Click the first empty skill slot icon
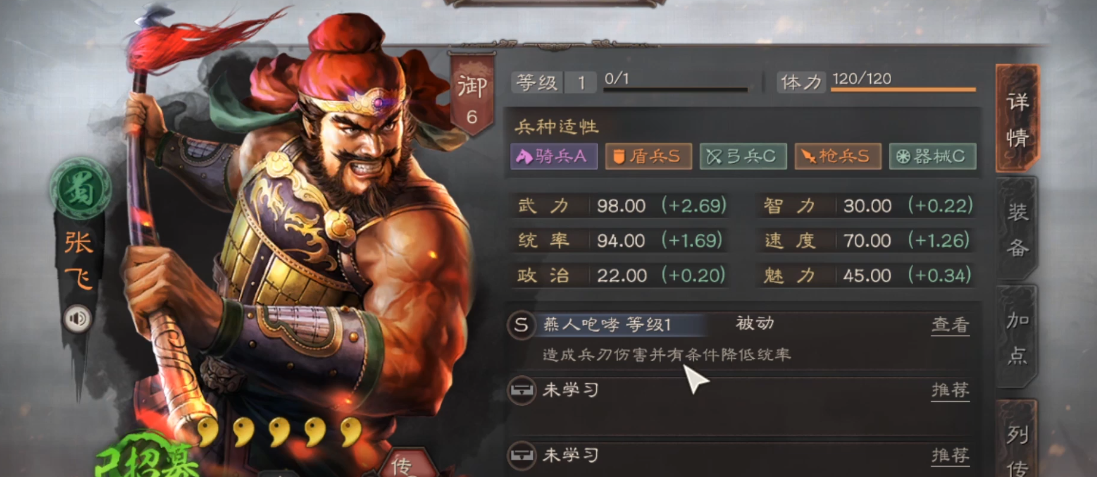The height and width of the screenshot is (477, 1097). pos(520,390)
